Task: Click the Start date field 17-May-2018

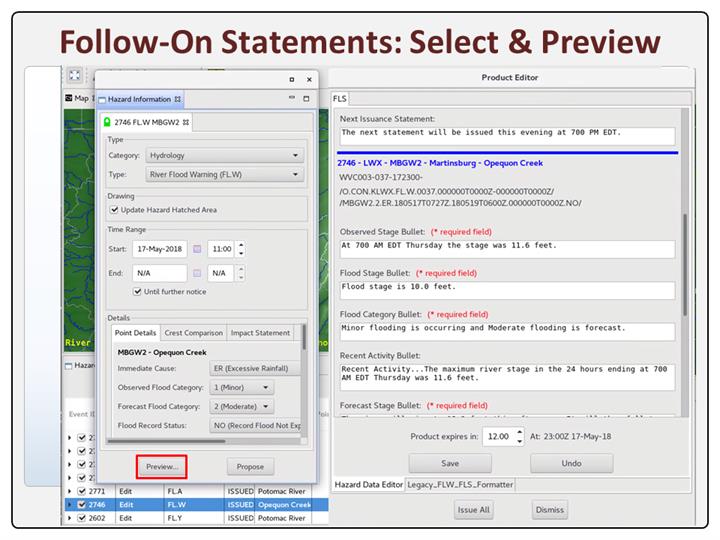Action: tap(160, 249)
